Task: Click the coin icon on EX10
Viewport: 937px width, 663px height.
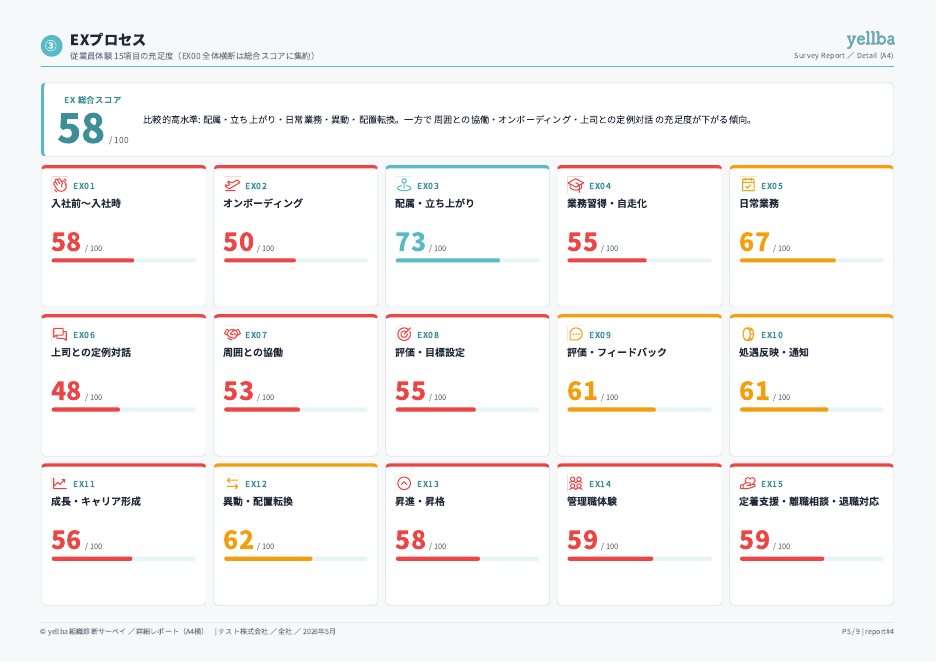Action: (748, 334)
